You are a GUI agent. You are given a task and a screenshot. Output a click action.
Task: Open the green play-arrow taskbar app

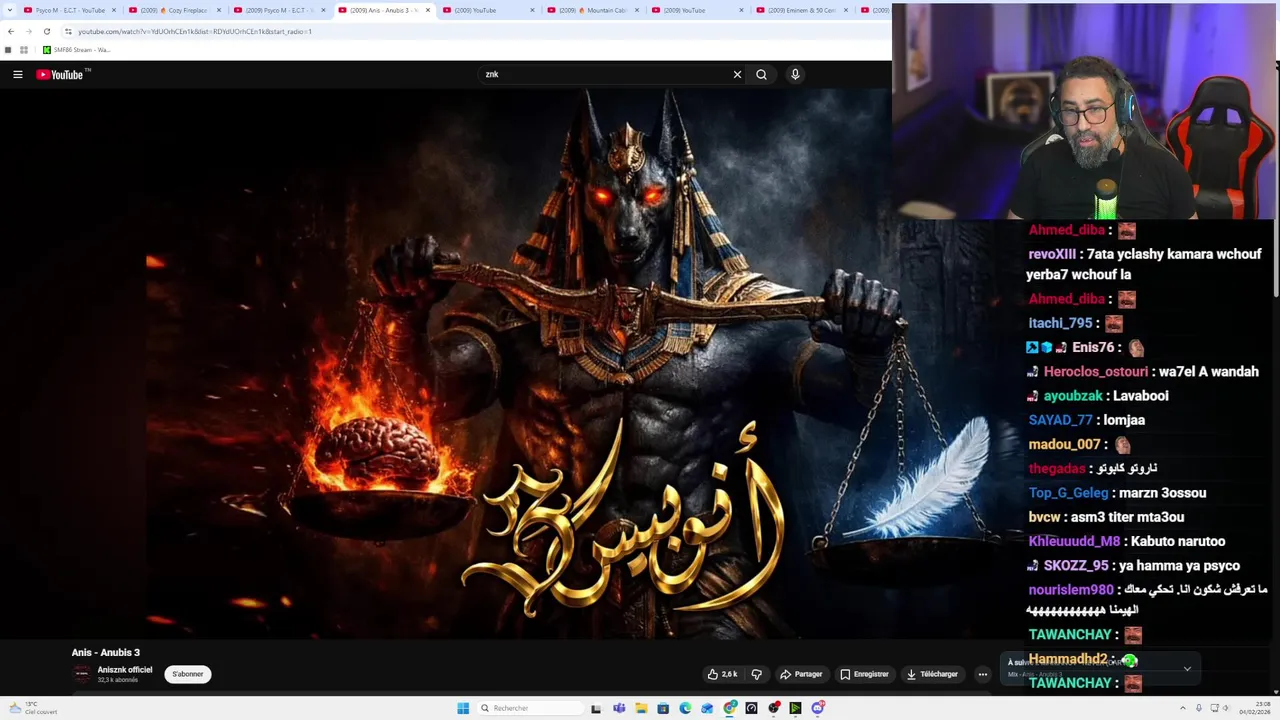pos(795,708)
